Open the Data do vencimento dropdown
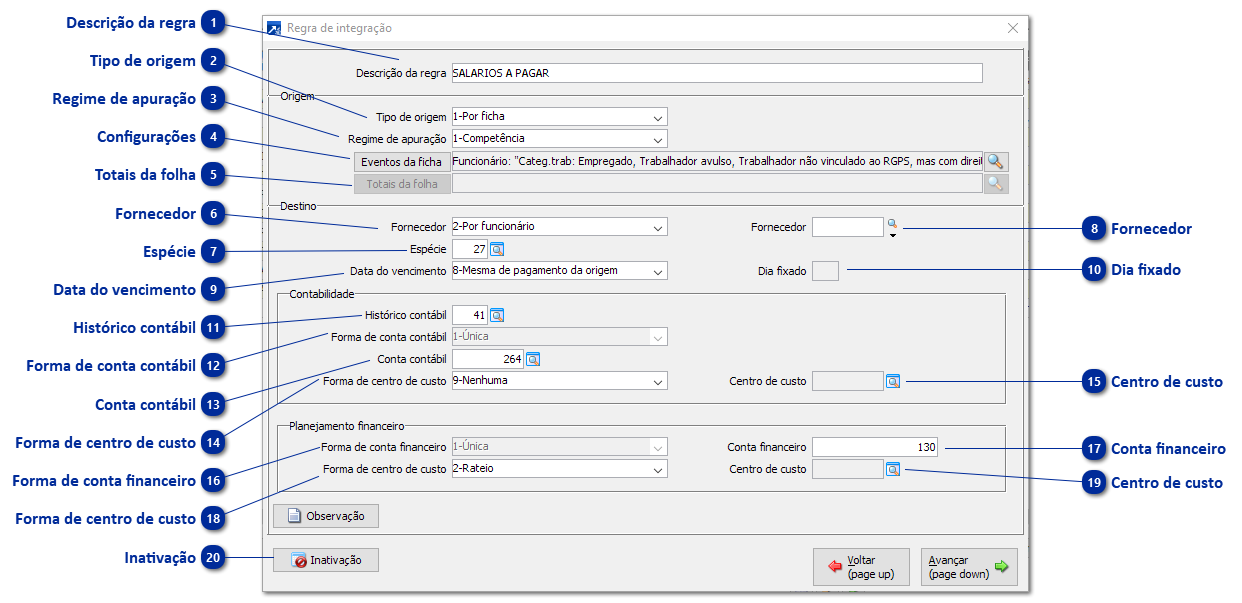Image resolution: width=1242 pixels, height=603 pixels. (x=657, y=271)
